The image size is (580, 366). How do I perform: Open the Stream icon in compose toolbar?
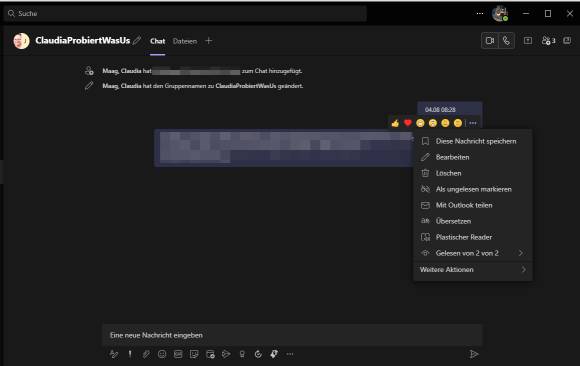[226, 354]
